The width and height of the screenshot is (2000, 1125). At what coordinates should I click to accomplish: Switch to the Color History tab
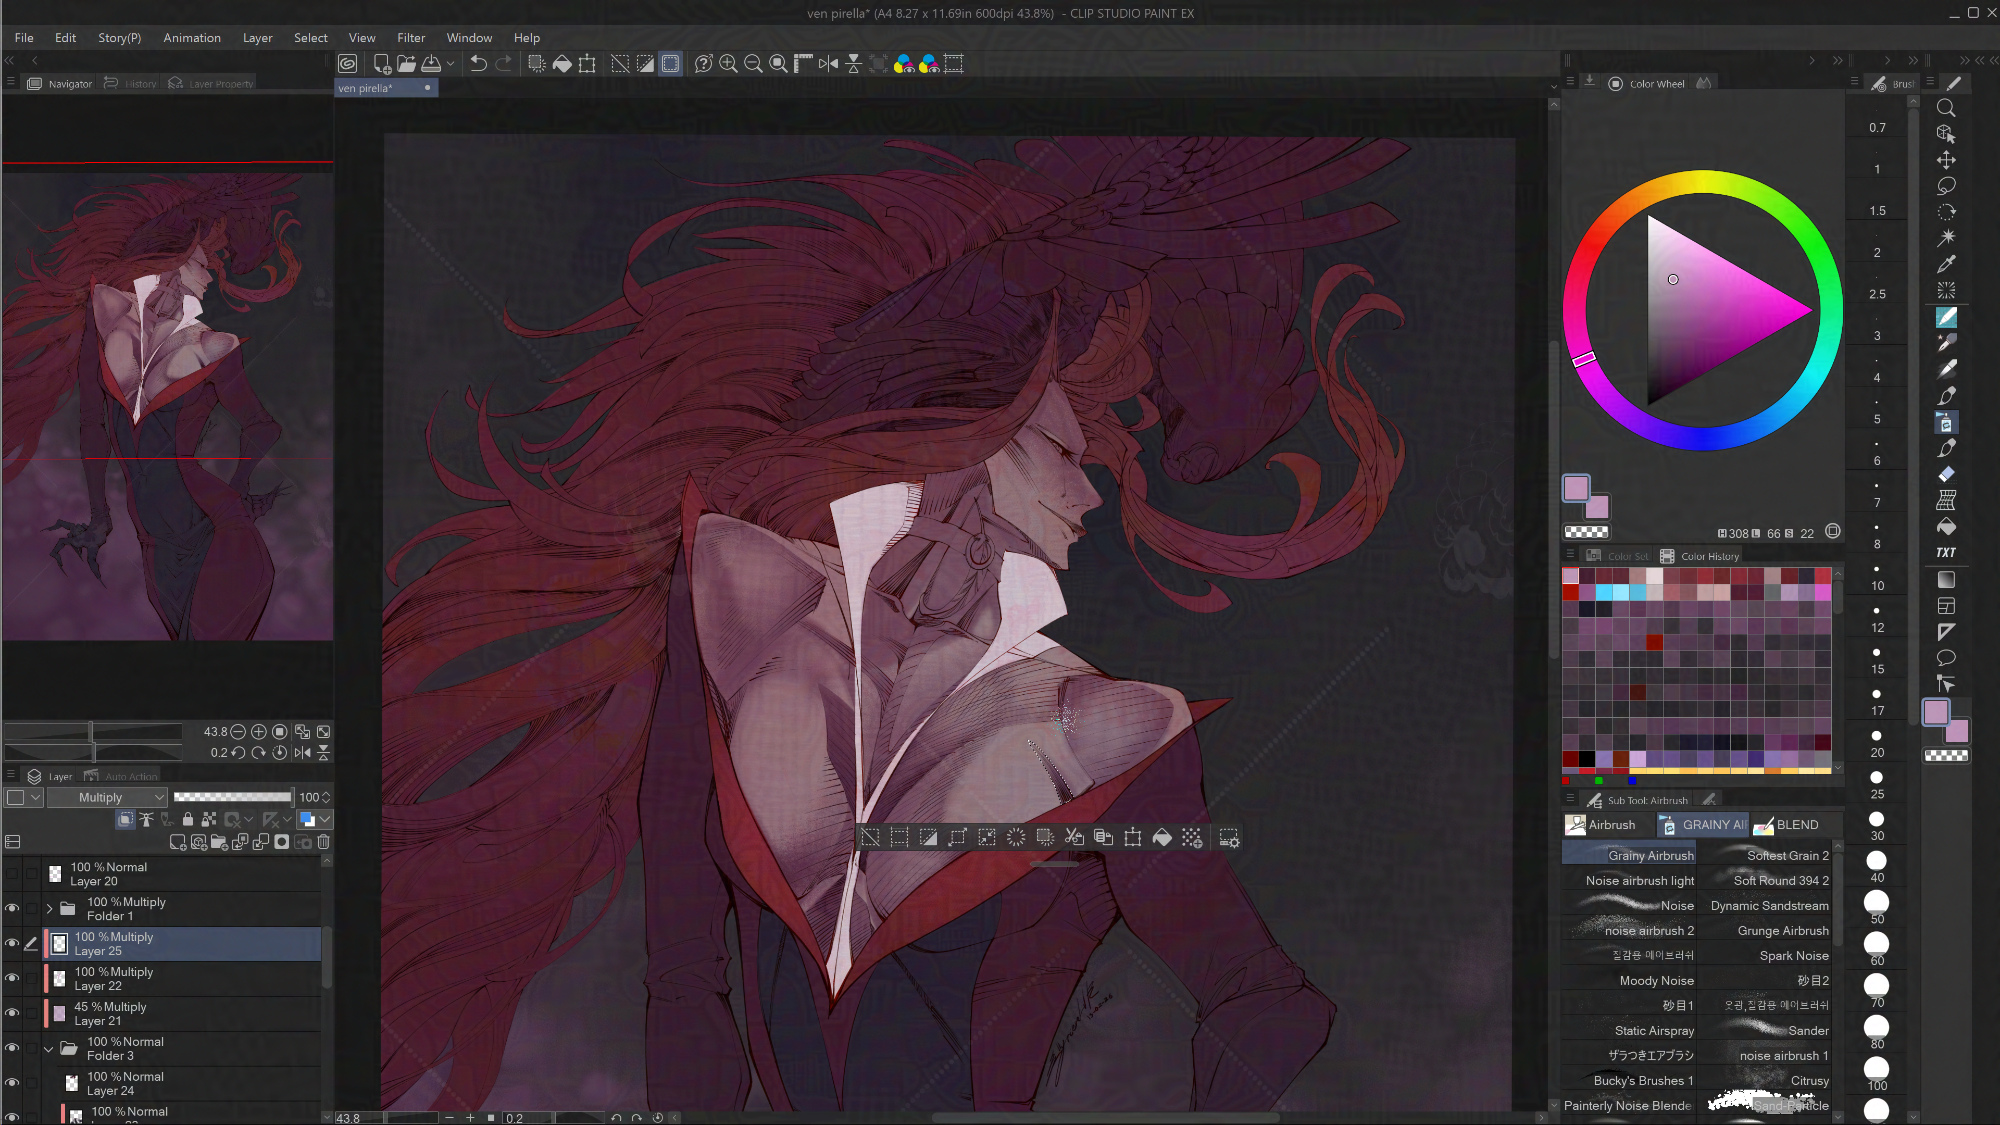click(x=1700, y=556)
